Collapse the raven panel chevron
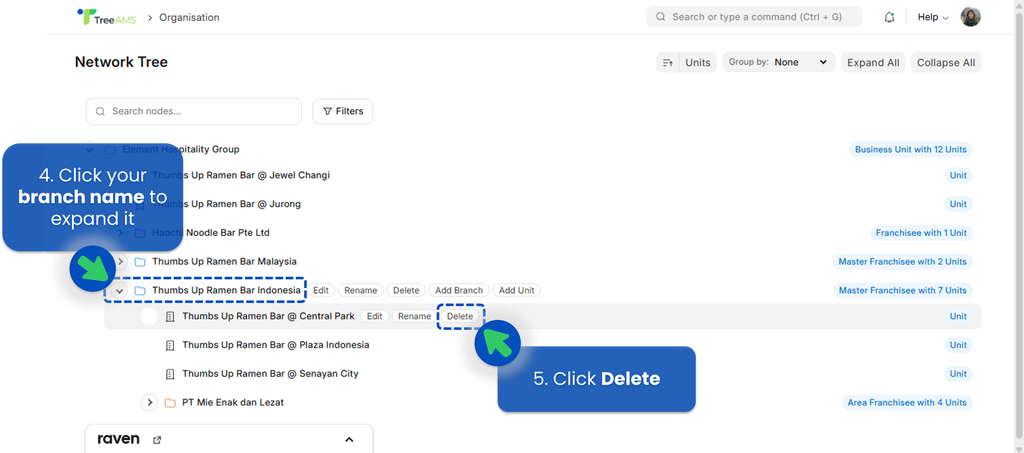 tap(349, 440)
